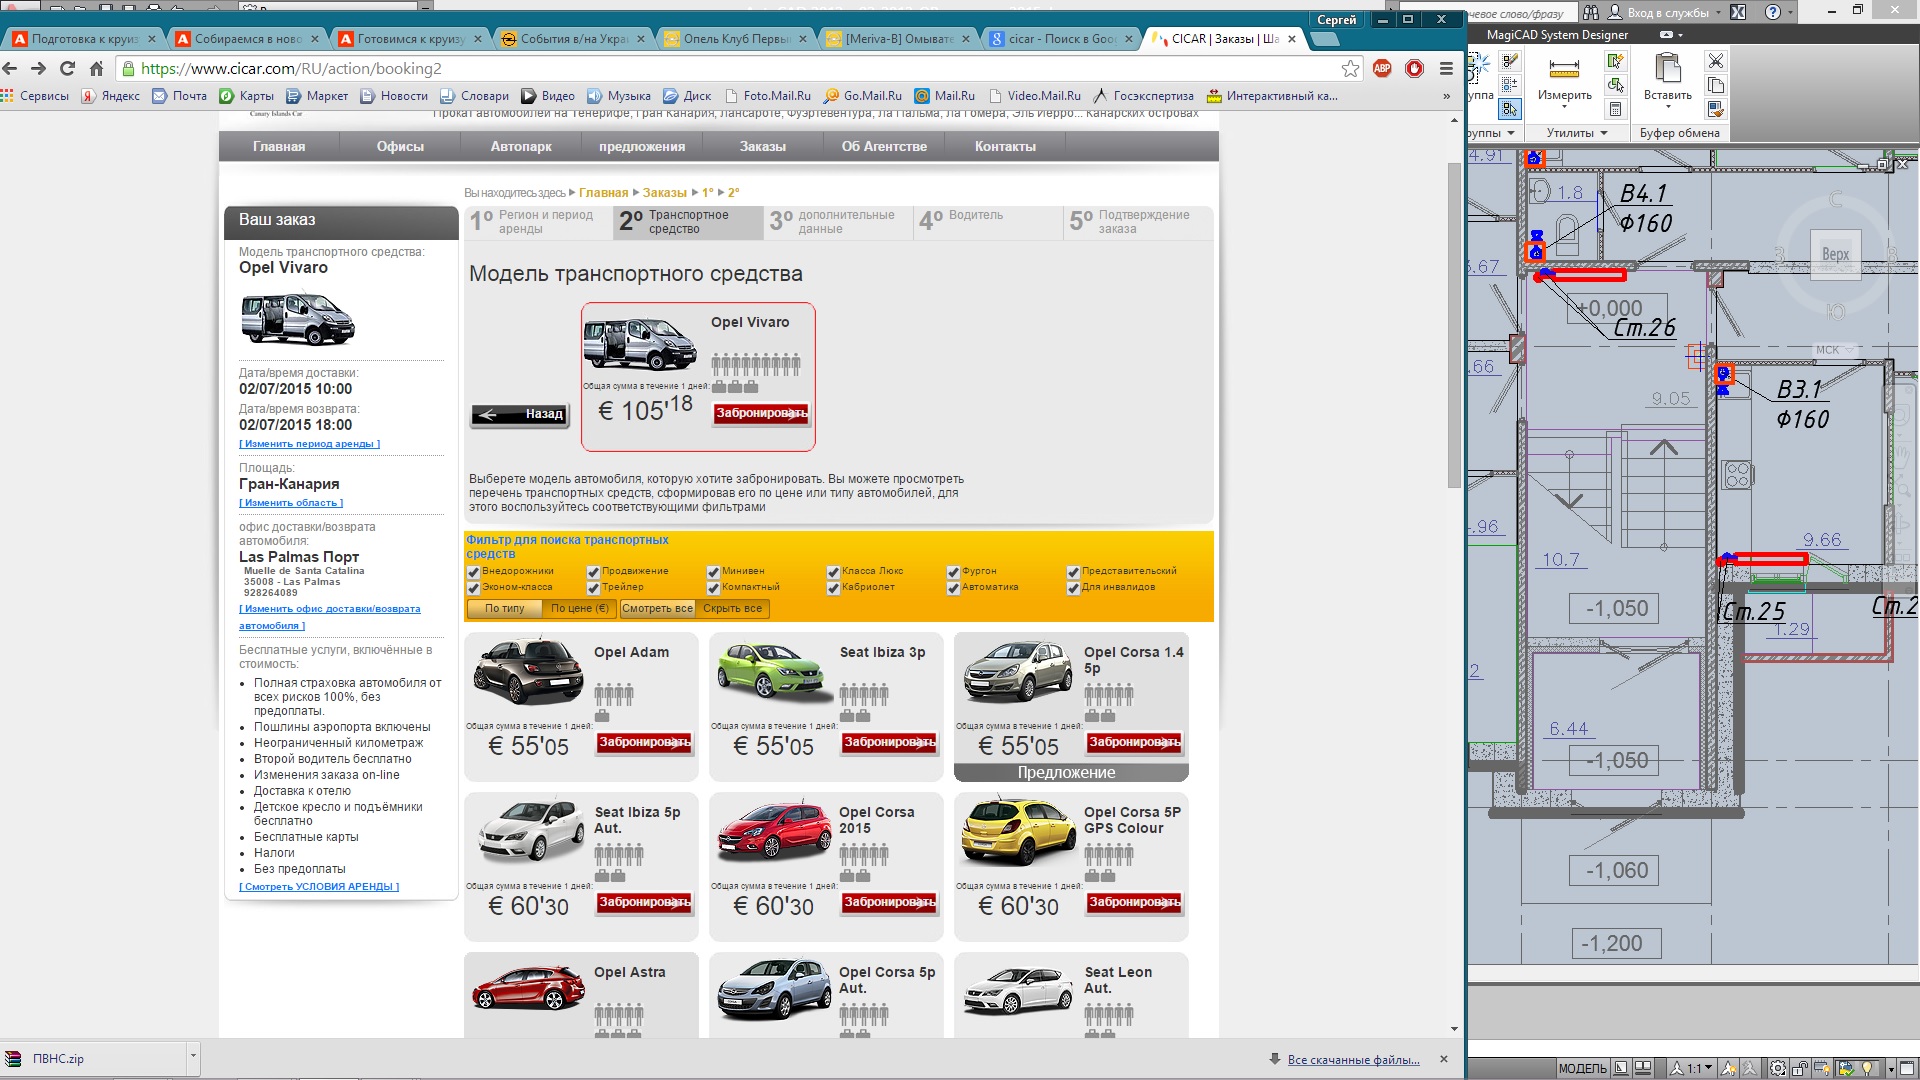Expand hidden bookmarks chevron in Chrome
Image resolution: width=1920 pixels, height=1080 pixels.
1446,96
